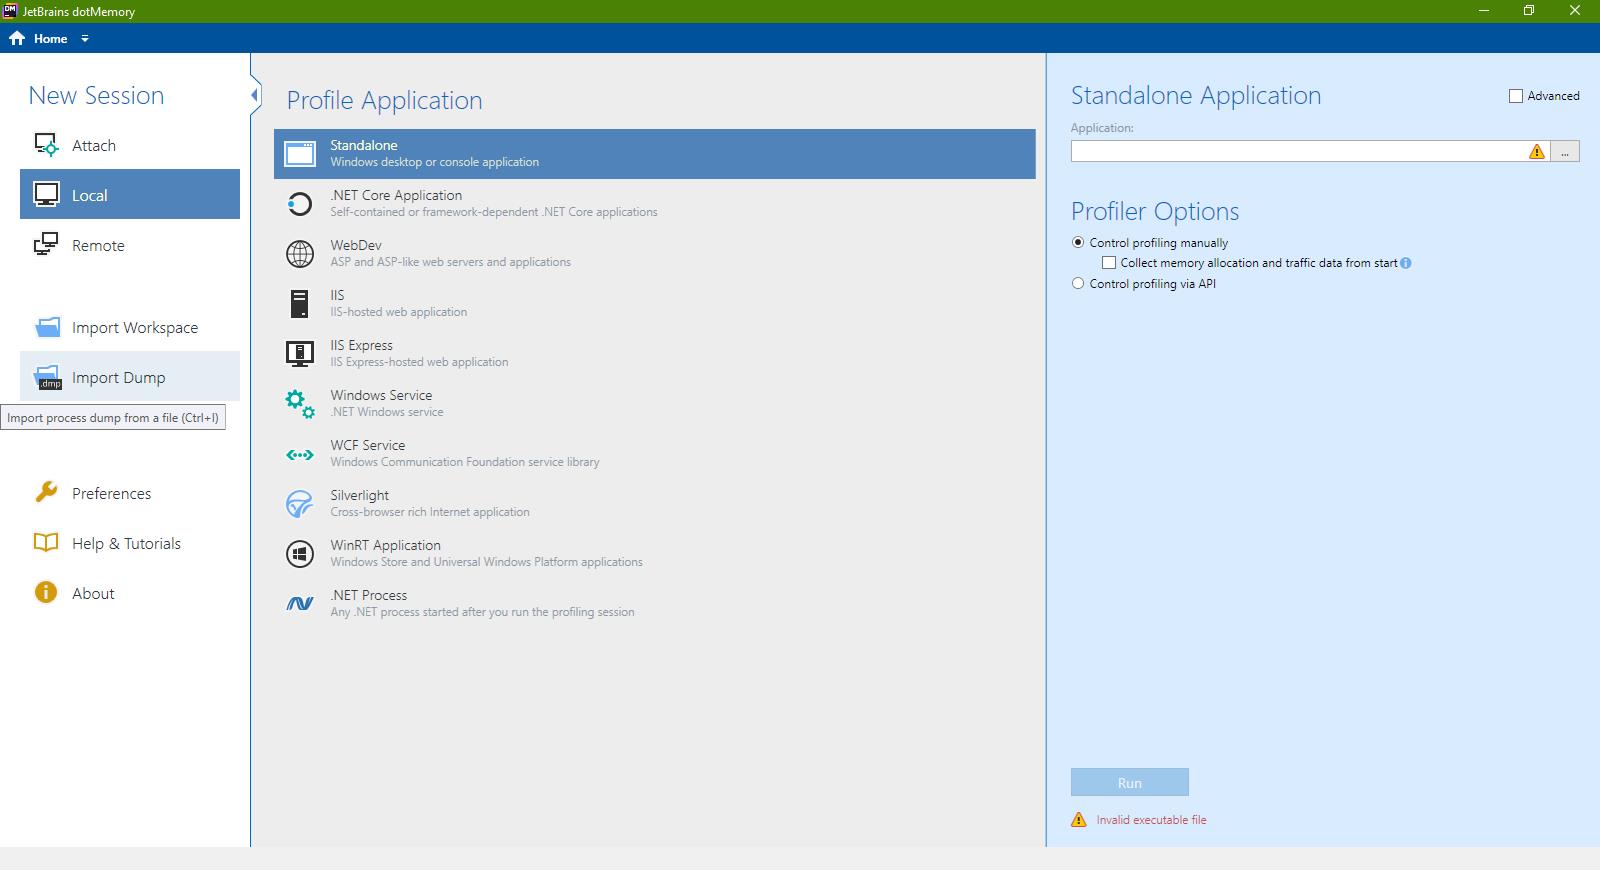
Task: Click the WCF Service icon
Action: (x=299, y=454)
